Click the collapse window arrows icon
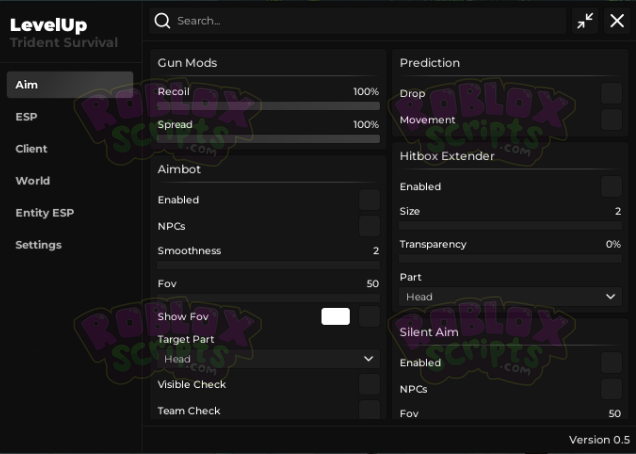This screenshot has width=636, height=454. (585, 21)
